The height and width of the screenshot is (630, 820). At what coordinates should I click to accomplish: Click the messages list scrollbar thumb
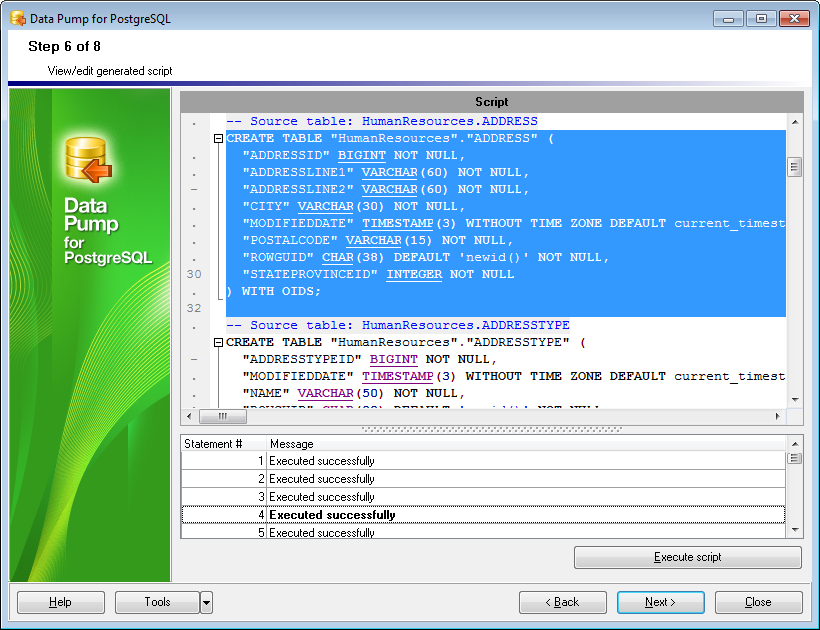[794, 459]
